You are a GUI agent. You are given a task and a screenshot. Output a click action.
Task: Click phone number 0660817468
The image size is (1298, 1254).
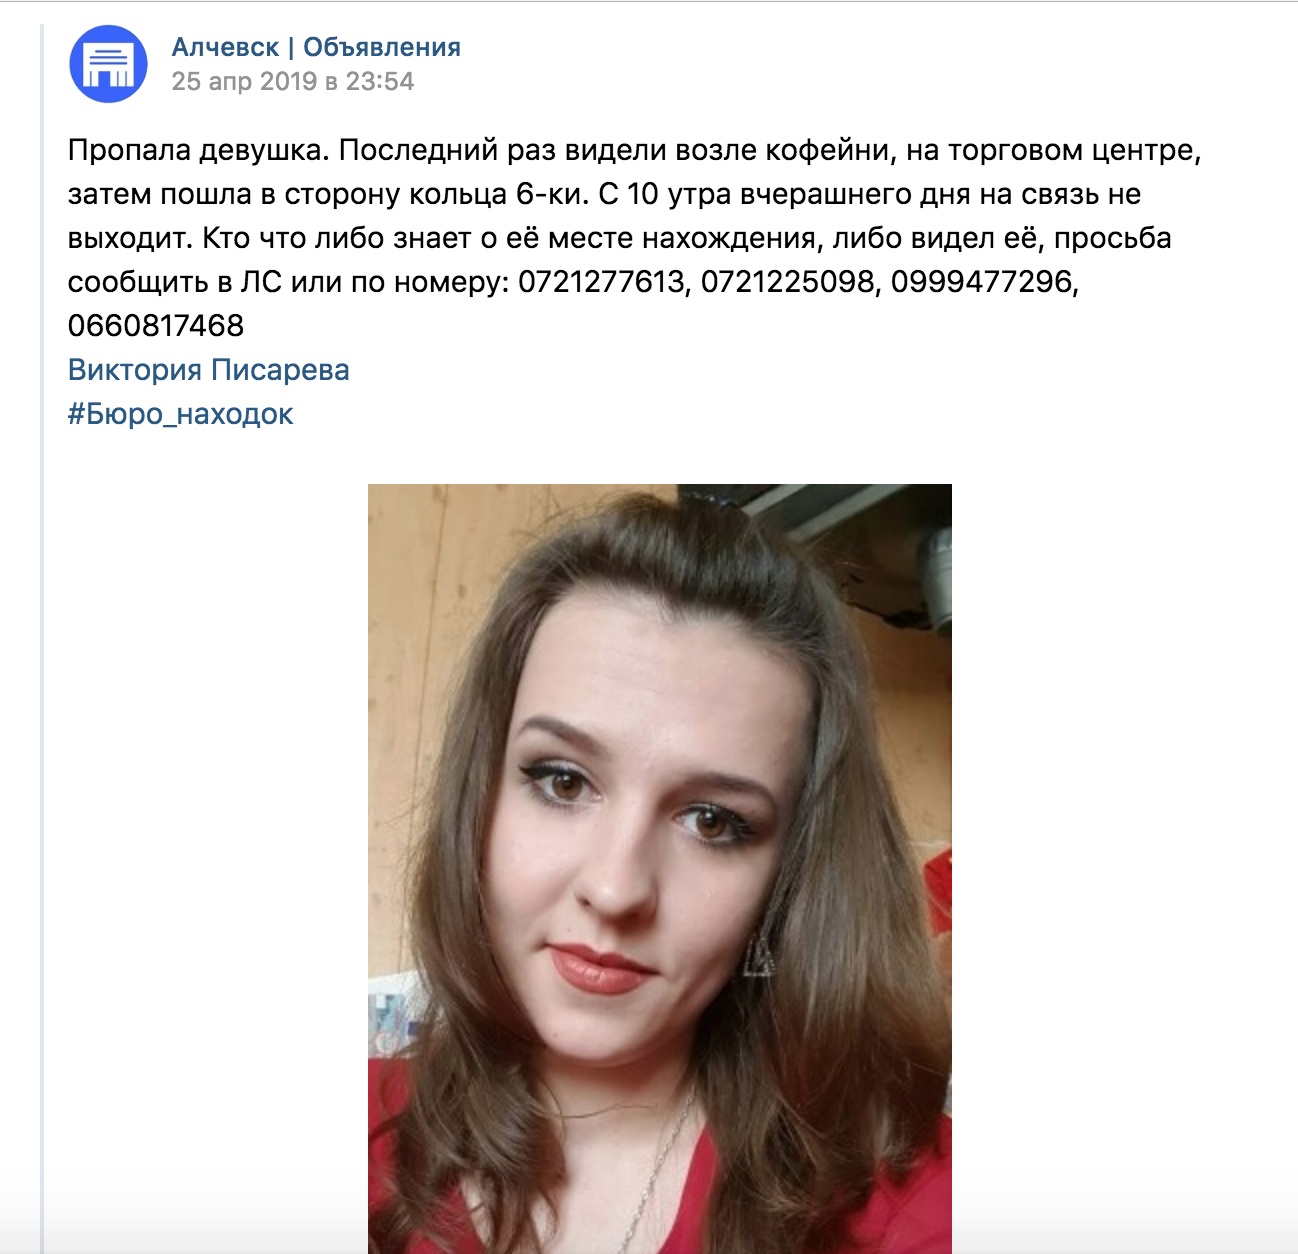click(x=156, y=326)
